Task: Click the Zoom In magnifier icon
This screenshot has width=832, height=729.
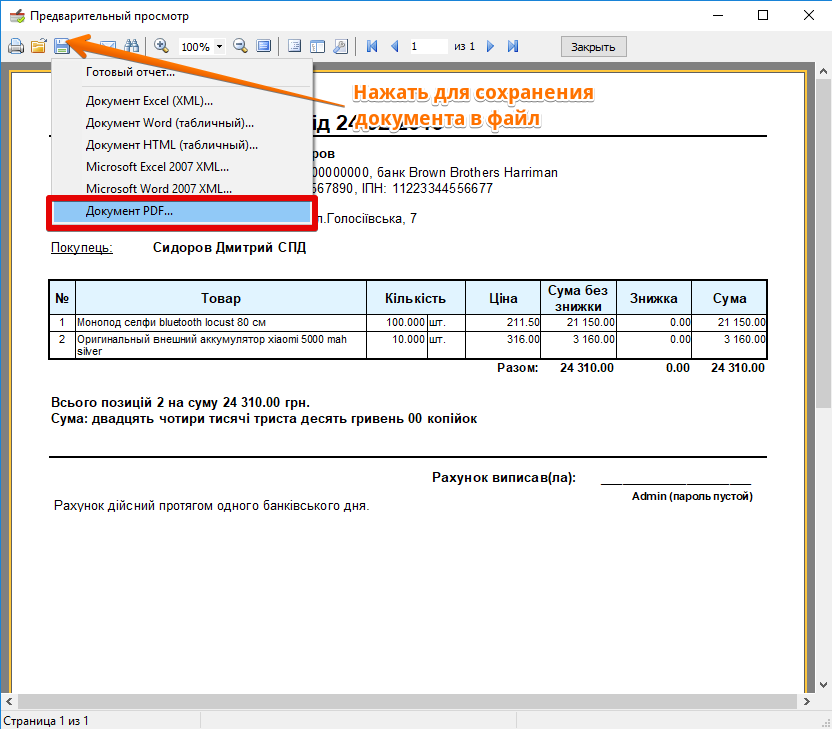Action: click(161, 47)
